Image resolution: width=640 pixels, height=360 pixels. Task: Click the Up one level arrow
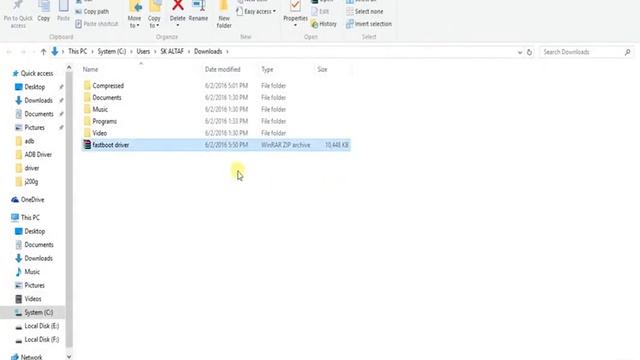coord(43,52)
